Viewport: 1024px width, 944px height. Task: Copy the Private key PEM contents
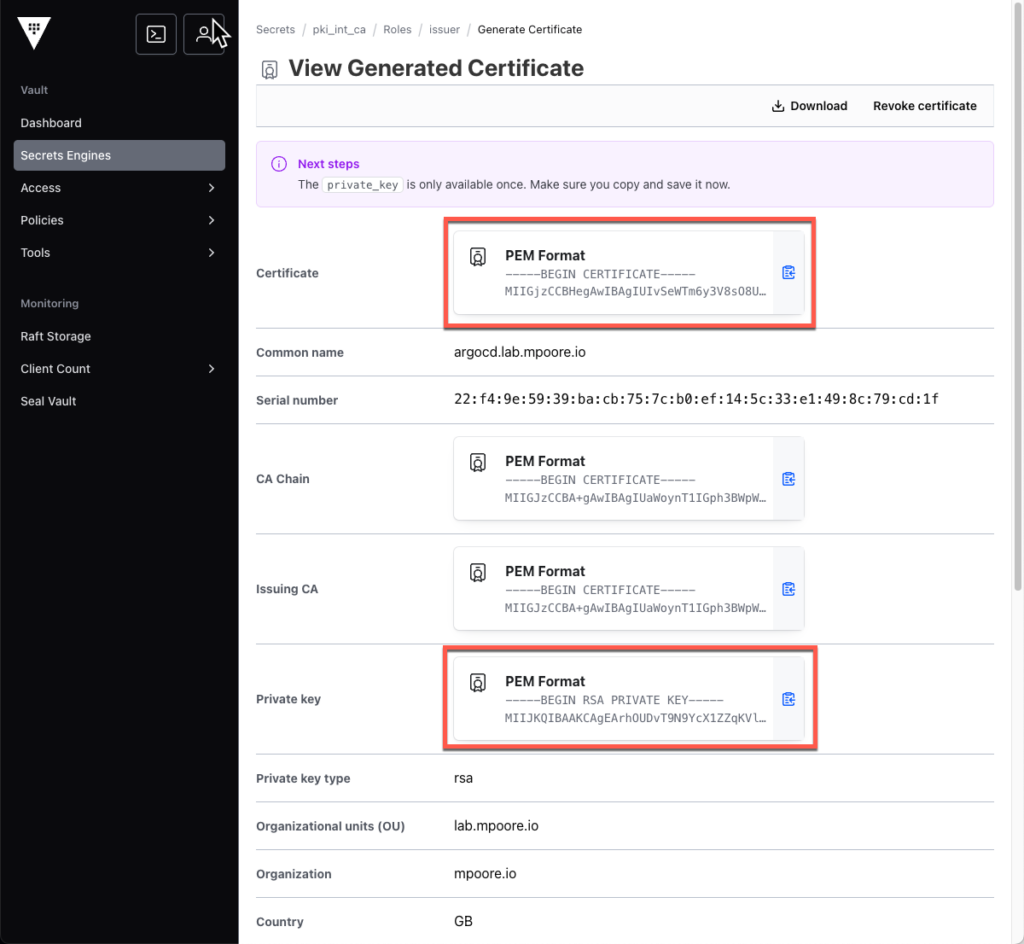(788, 699)
